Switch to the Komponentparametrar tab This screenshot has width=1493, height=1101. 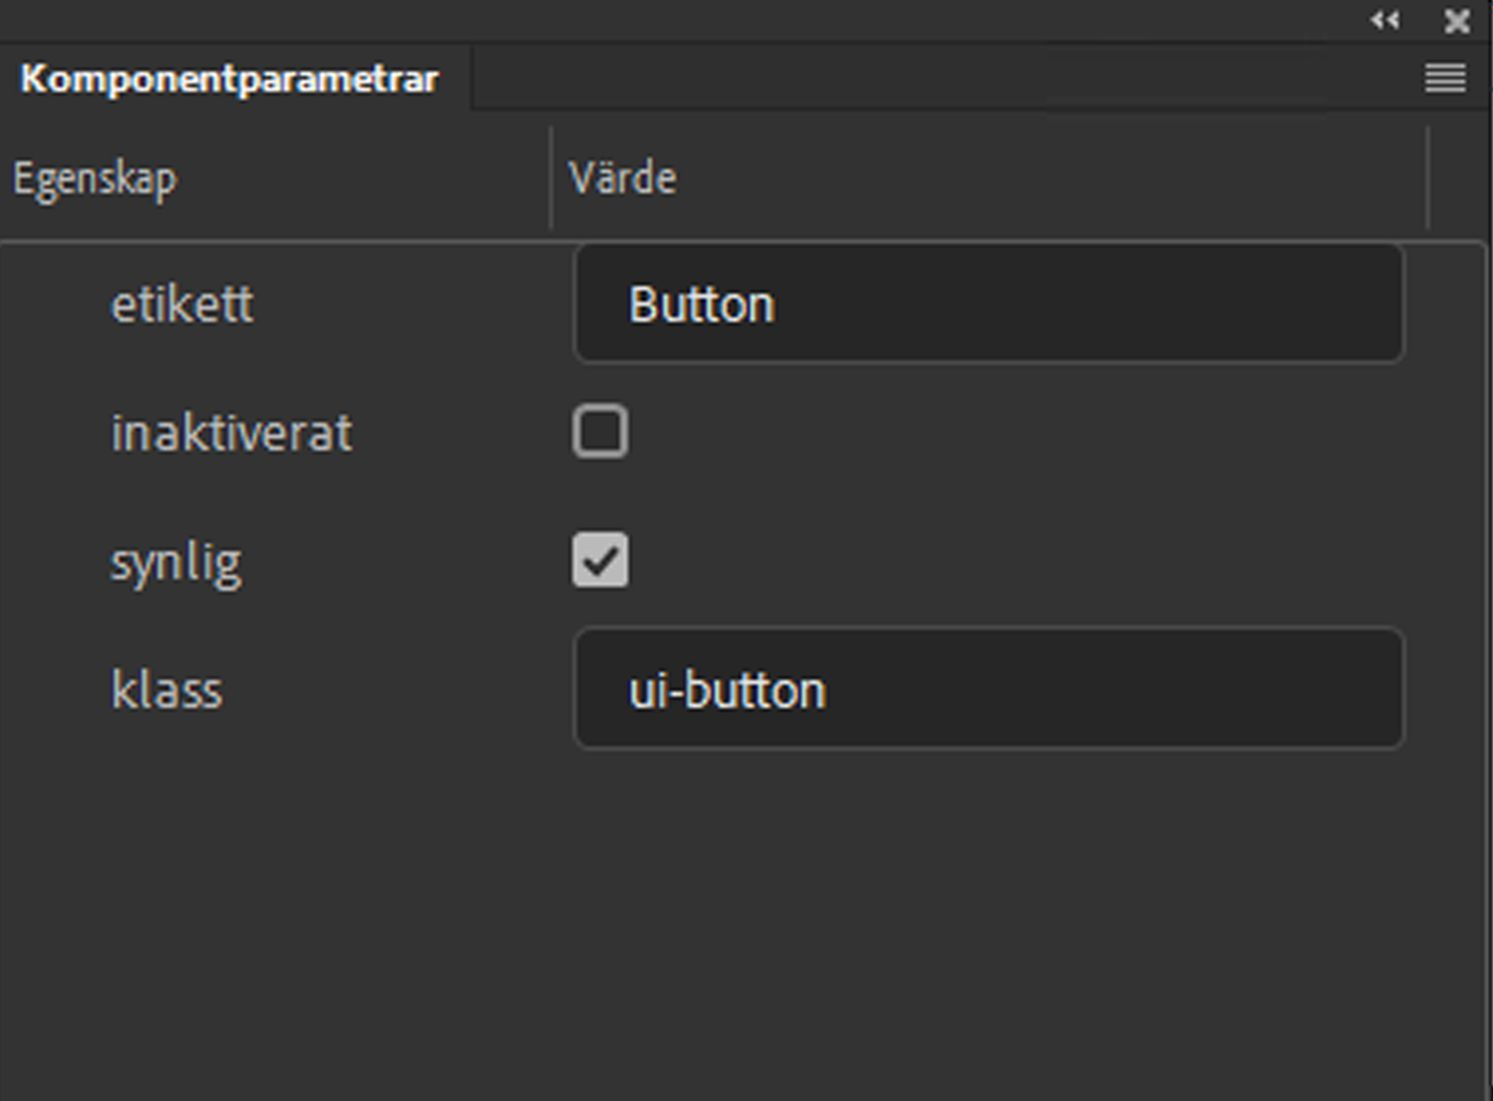tap(230, 80)
